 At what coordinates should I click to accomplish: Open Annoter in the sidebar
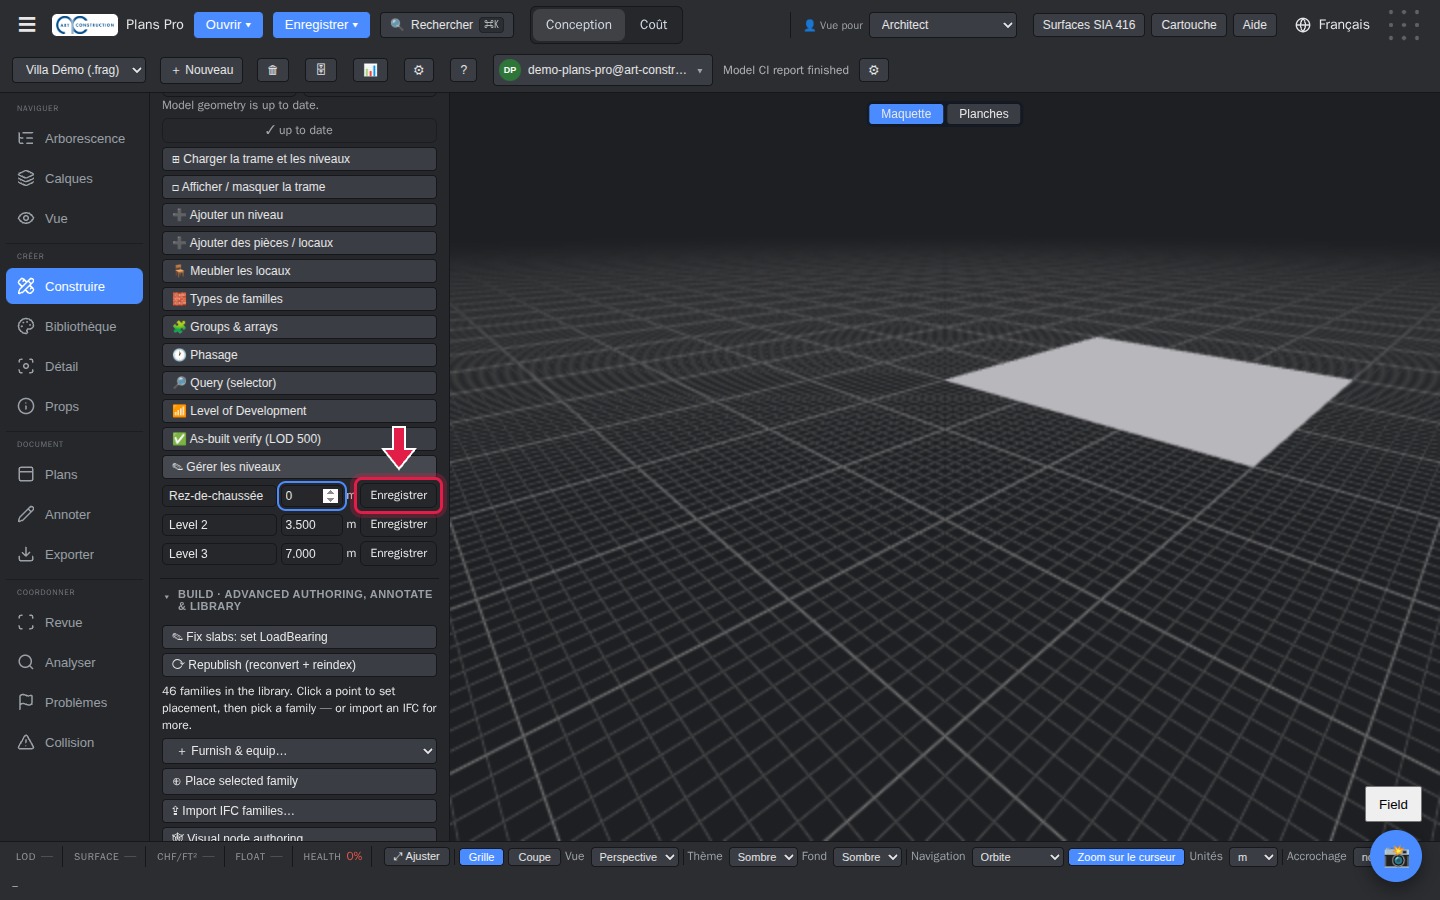(x=75, y=515)
